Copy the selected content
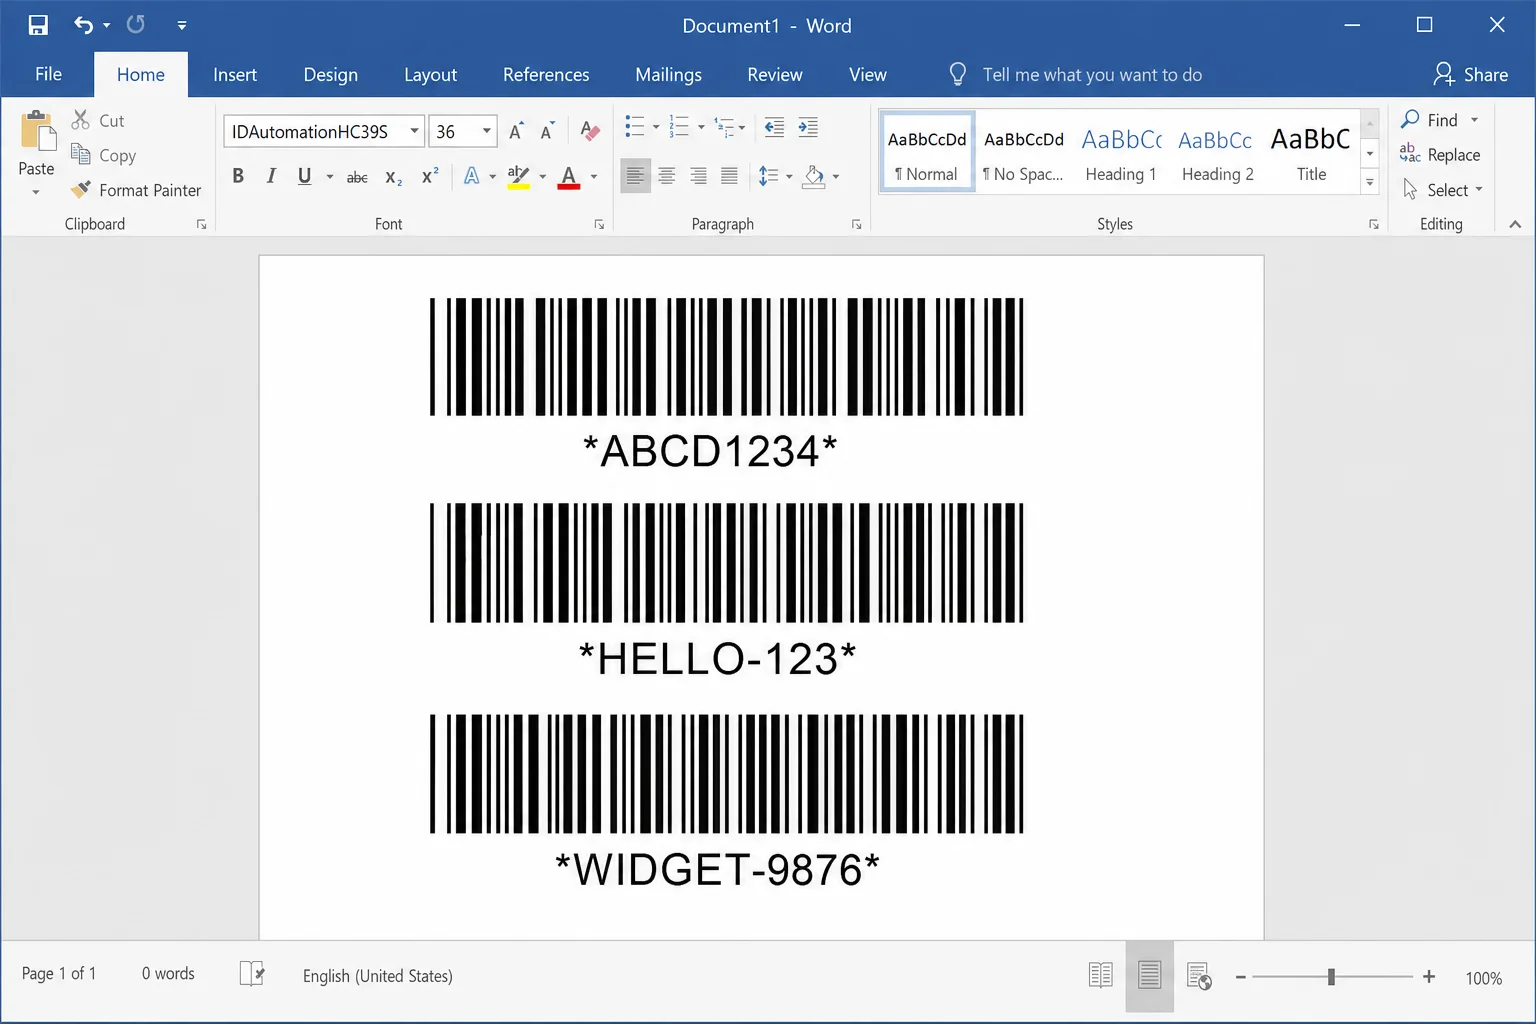The image size is (1536, 1024). point(103,155)
